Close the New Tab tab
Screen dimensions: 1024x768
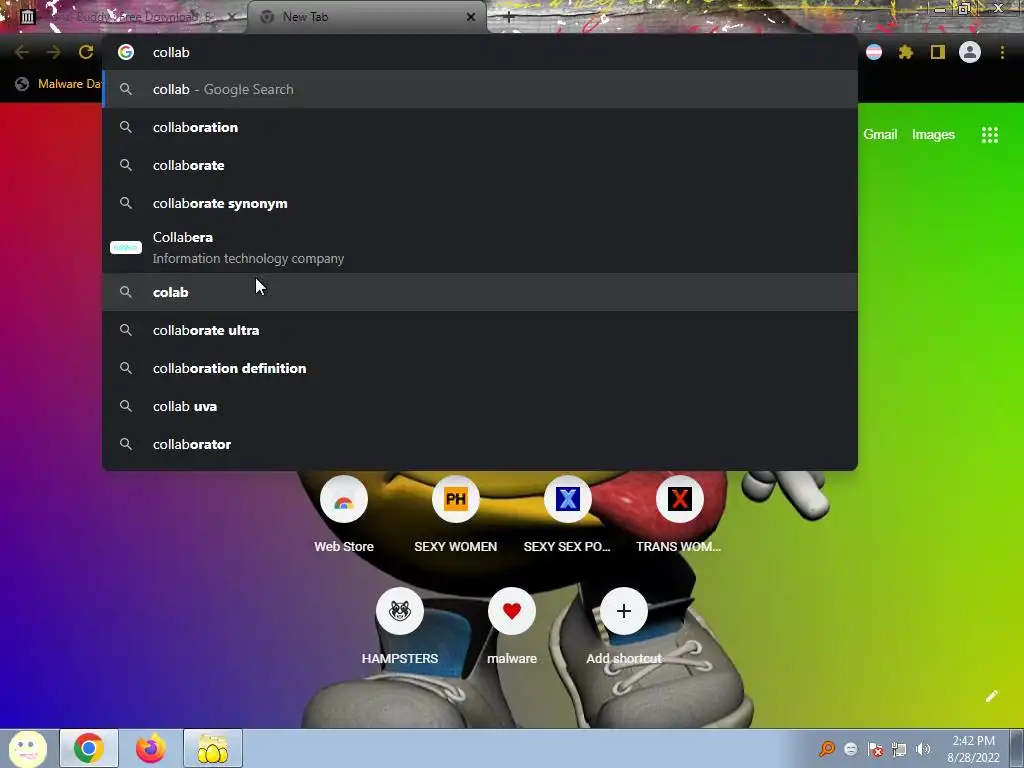pyautogui.click(x=471, y=17)
